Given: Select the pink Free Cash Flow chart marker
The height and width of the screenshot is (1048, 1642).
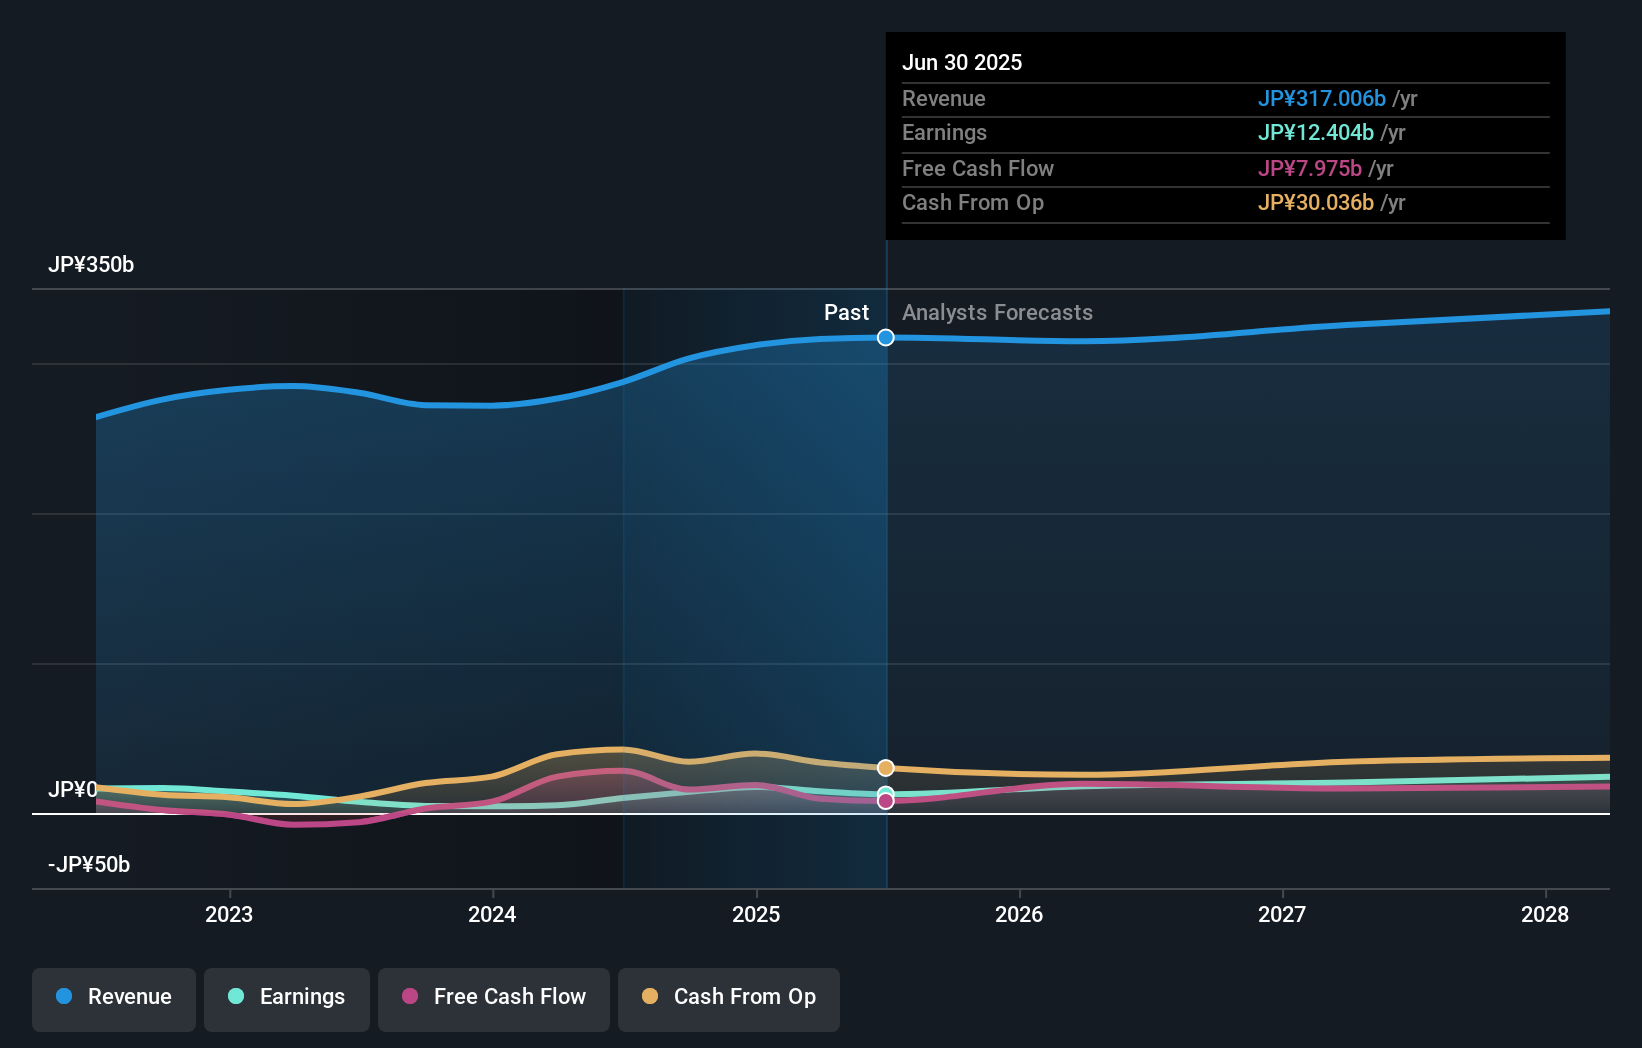Looking at the screenshot, I should [884, 800].
